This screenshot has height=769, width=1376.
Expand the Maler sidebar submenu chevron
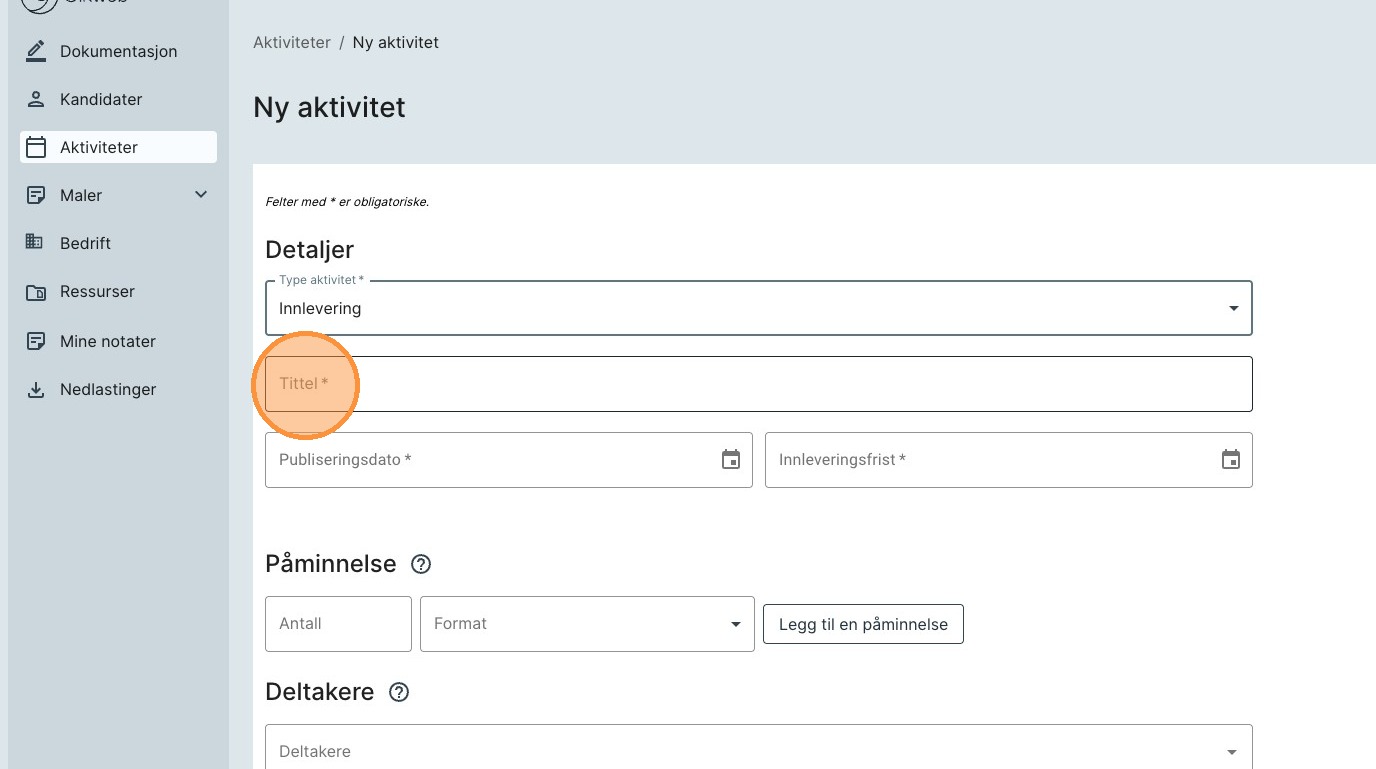pyautogui.click(x=201, y=195)
